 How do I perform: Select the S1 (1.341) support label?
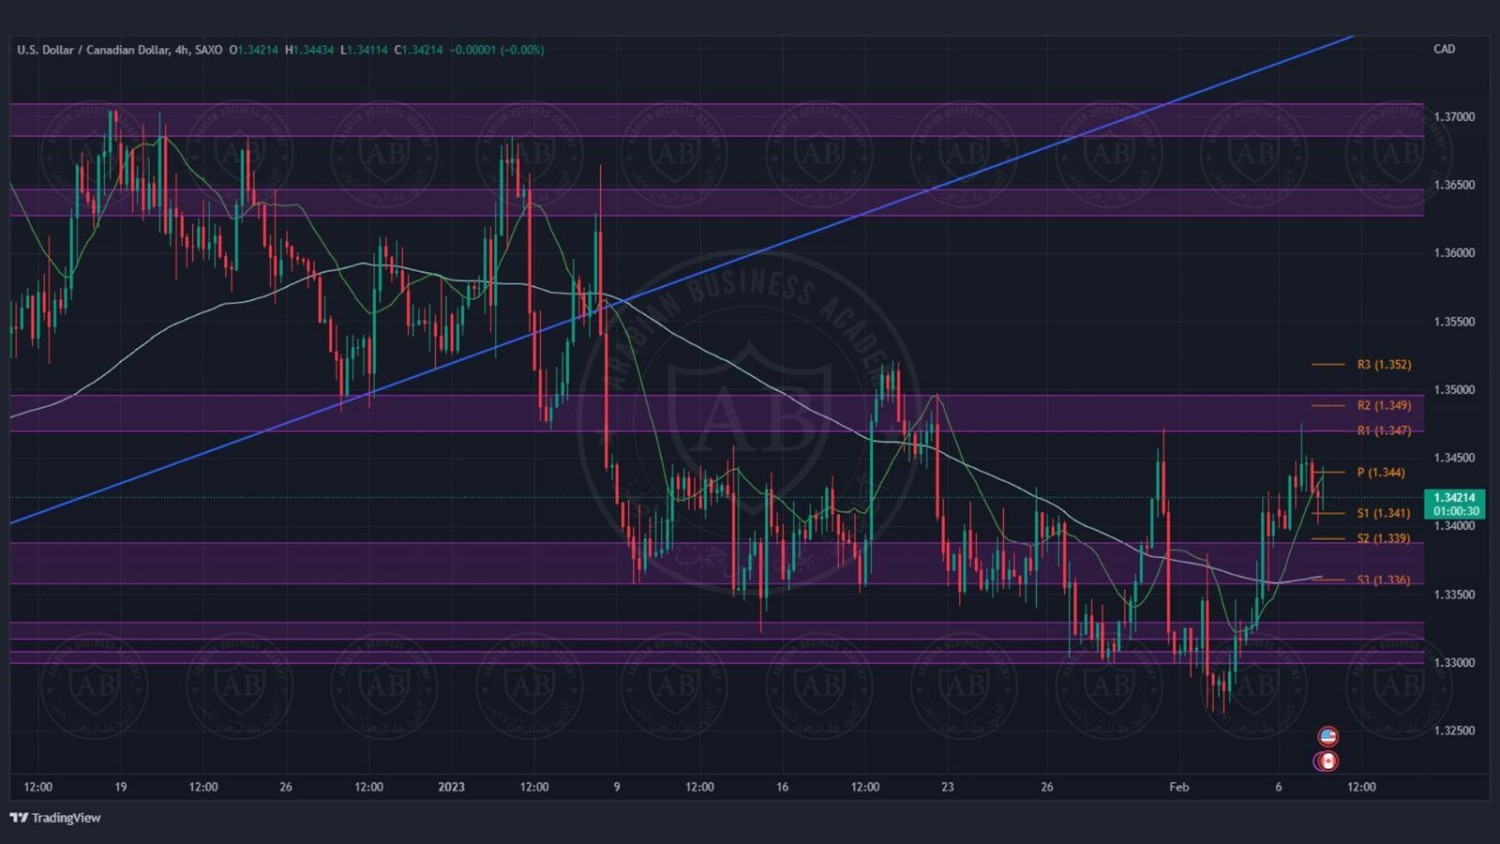1383,513
